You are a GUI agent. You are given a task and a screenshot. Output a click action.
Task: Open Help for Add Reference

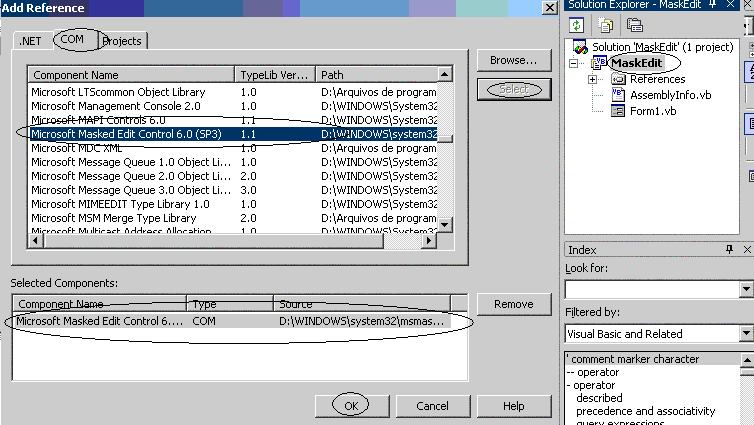[x=514, y=406]
